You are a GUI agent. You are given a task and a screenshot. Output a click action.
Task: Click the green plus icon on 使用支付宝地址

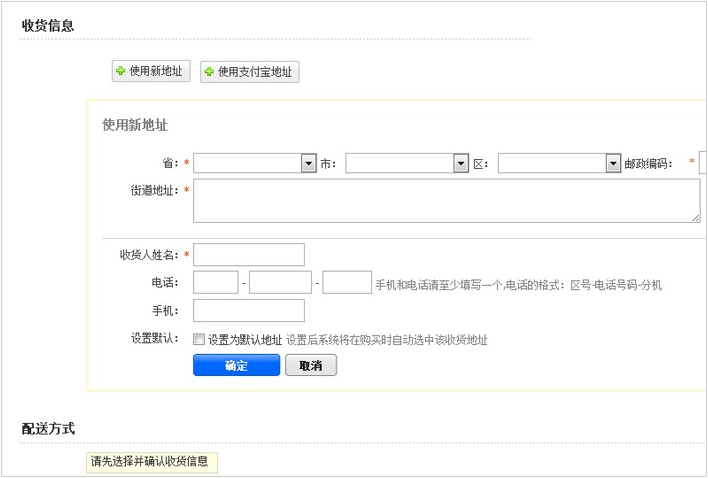209,72
